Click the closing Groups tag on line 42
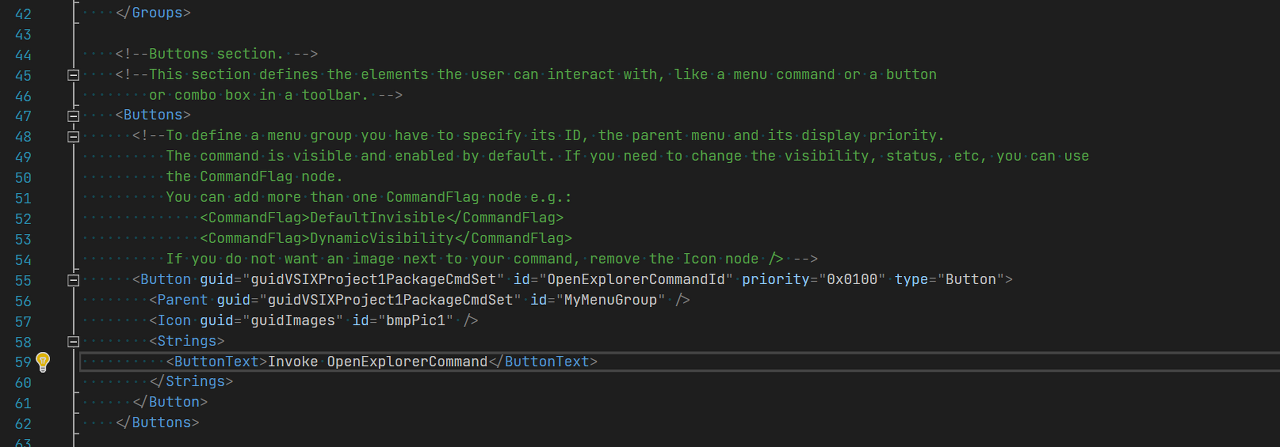Viewport: 1280px width, 447px height. 153,14
